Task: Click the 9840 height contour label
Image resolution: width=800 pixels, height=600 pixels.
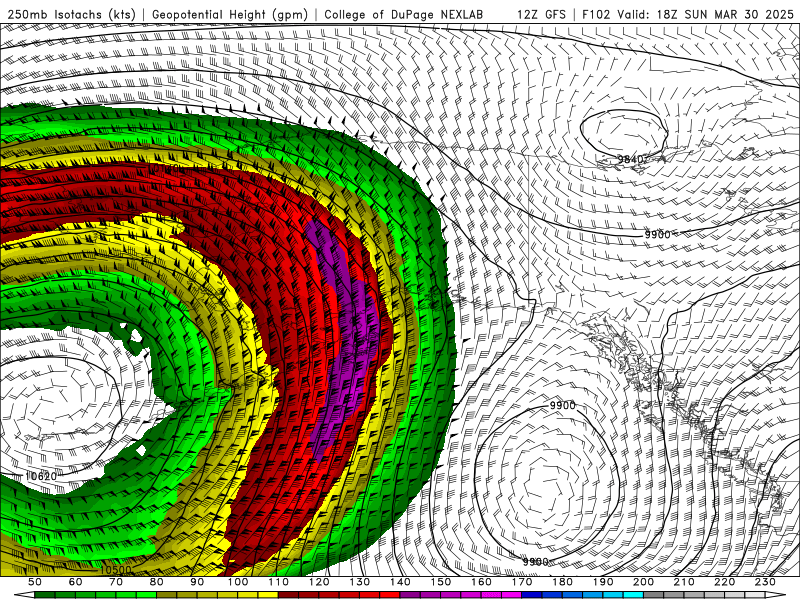Action: (x=631, y=160)
